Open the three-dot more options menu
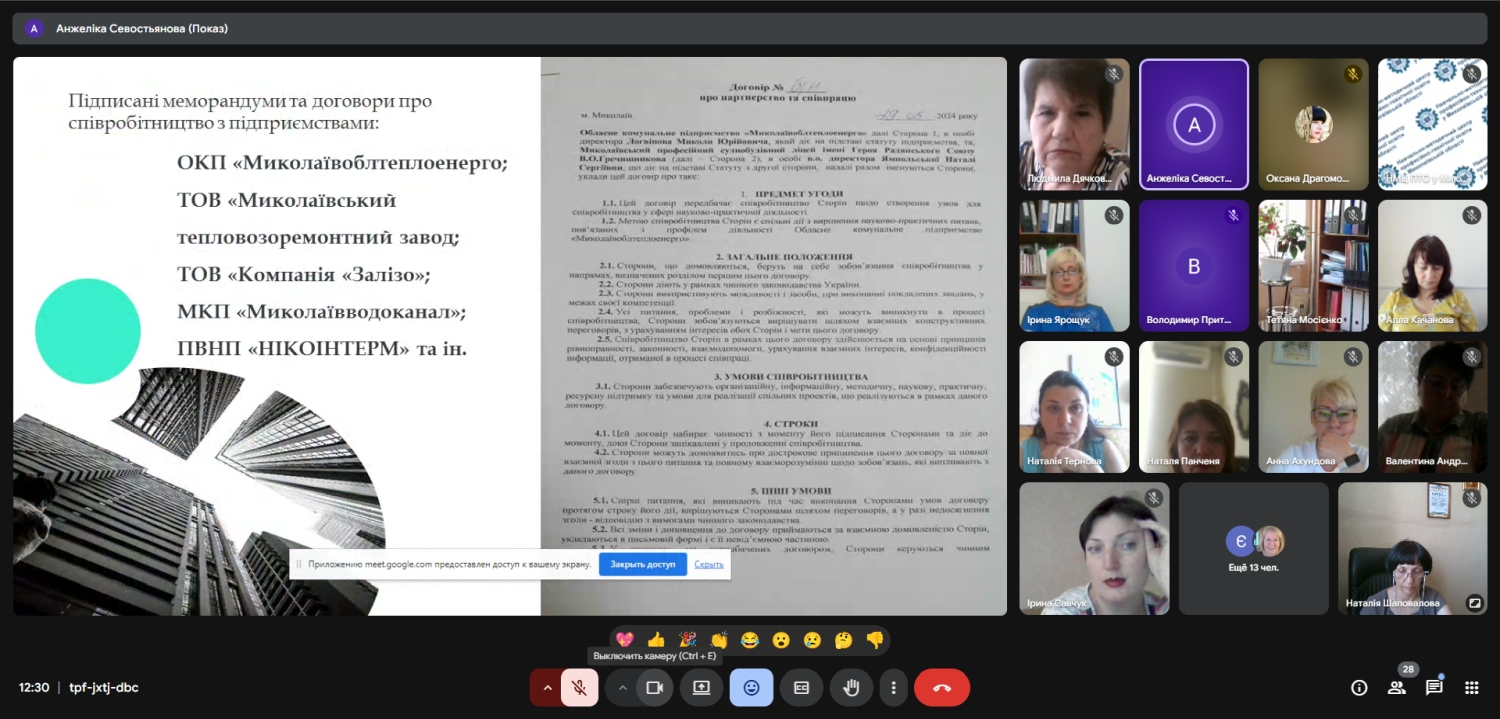Image resolution: width=1500 pixels, height=719 pixels. [893, 687]
